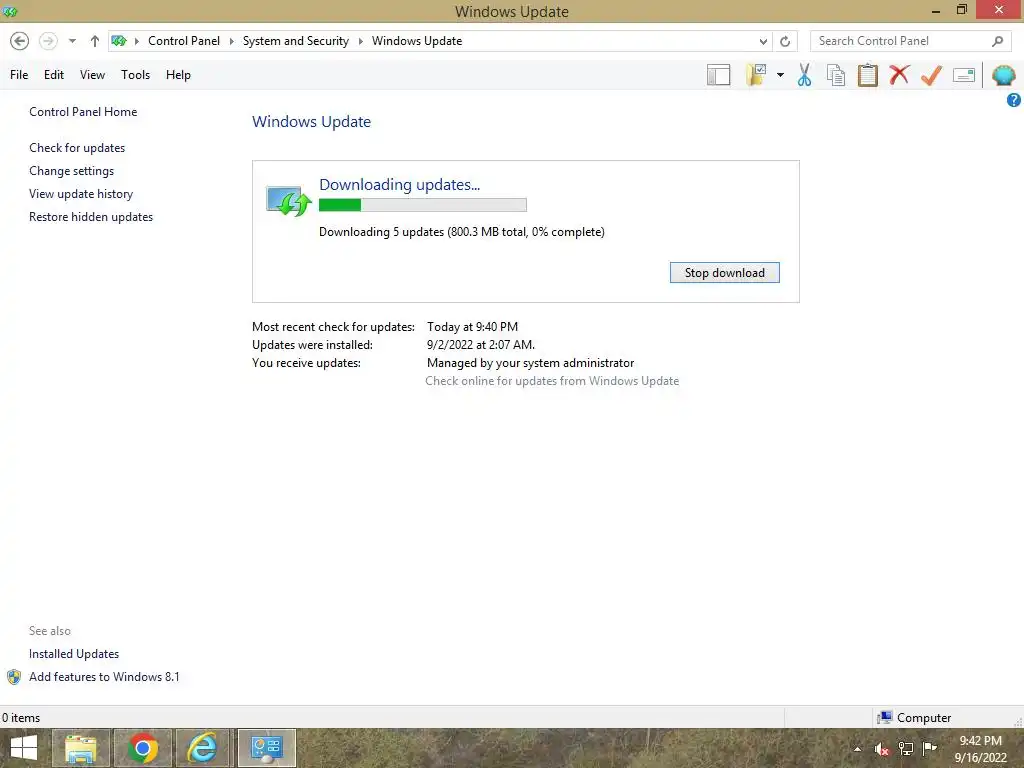
Task: Click the Stop download button
Action: tap(724, 272)
